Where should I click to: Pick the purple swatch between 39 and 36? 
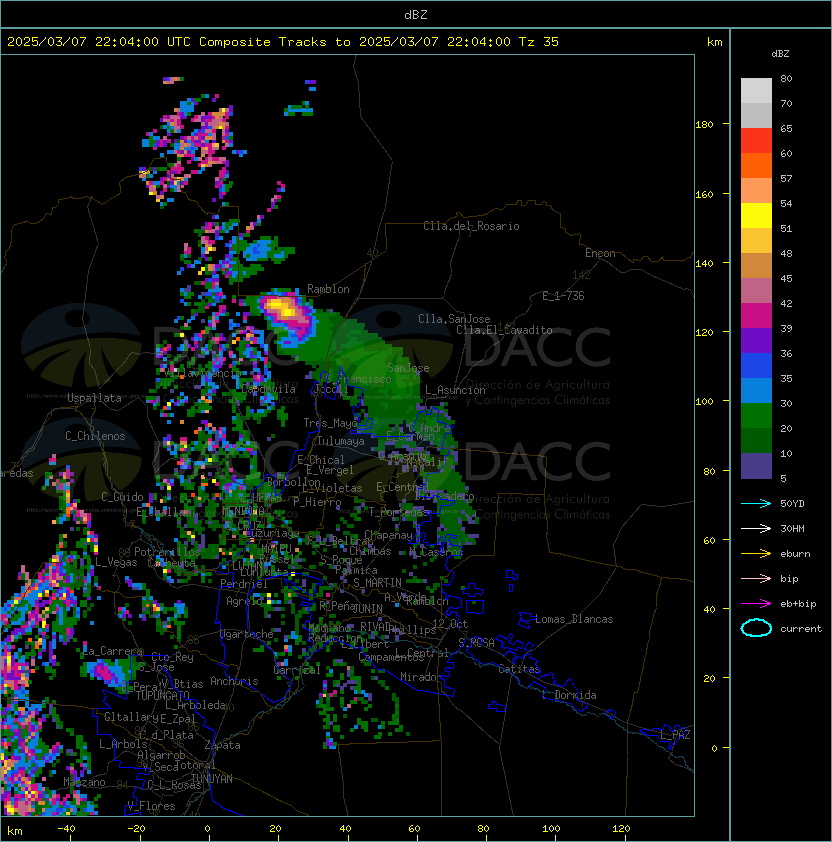(x=756, y=341)
